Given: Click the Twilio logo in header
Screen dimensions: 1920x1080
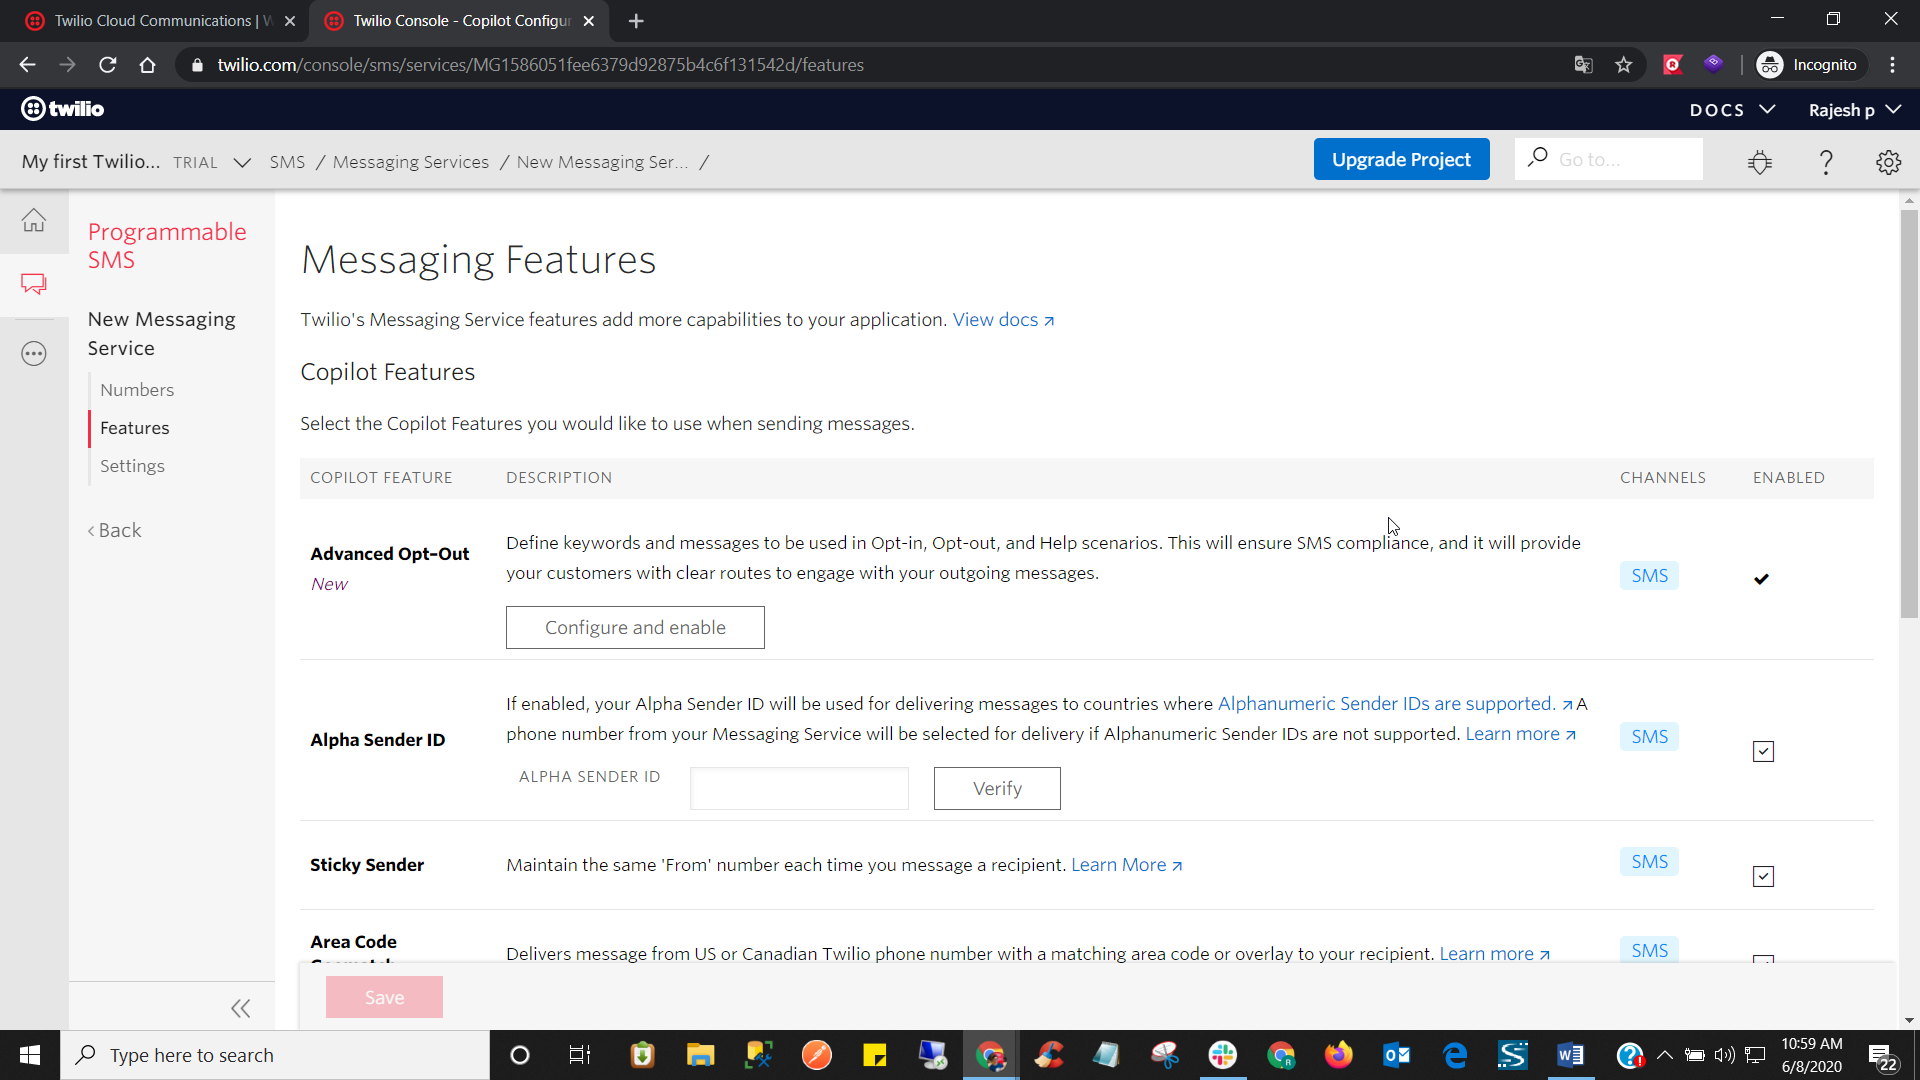Looking at the screenshot, I should click(63, 109).
